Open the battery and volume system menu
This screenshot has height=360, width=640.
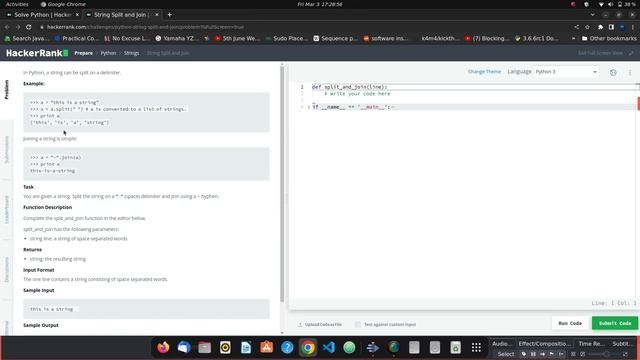point(617,4)
